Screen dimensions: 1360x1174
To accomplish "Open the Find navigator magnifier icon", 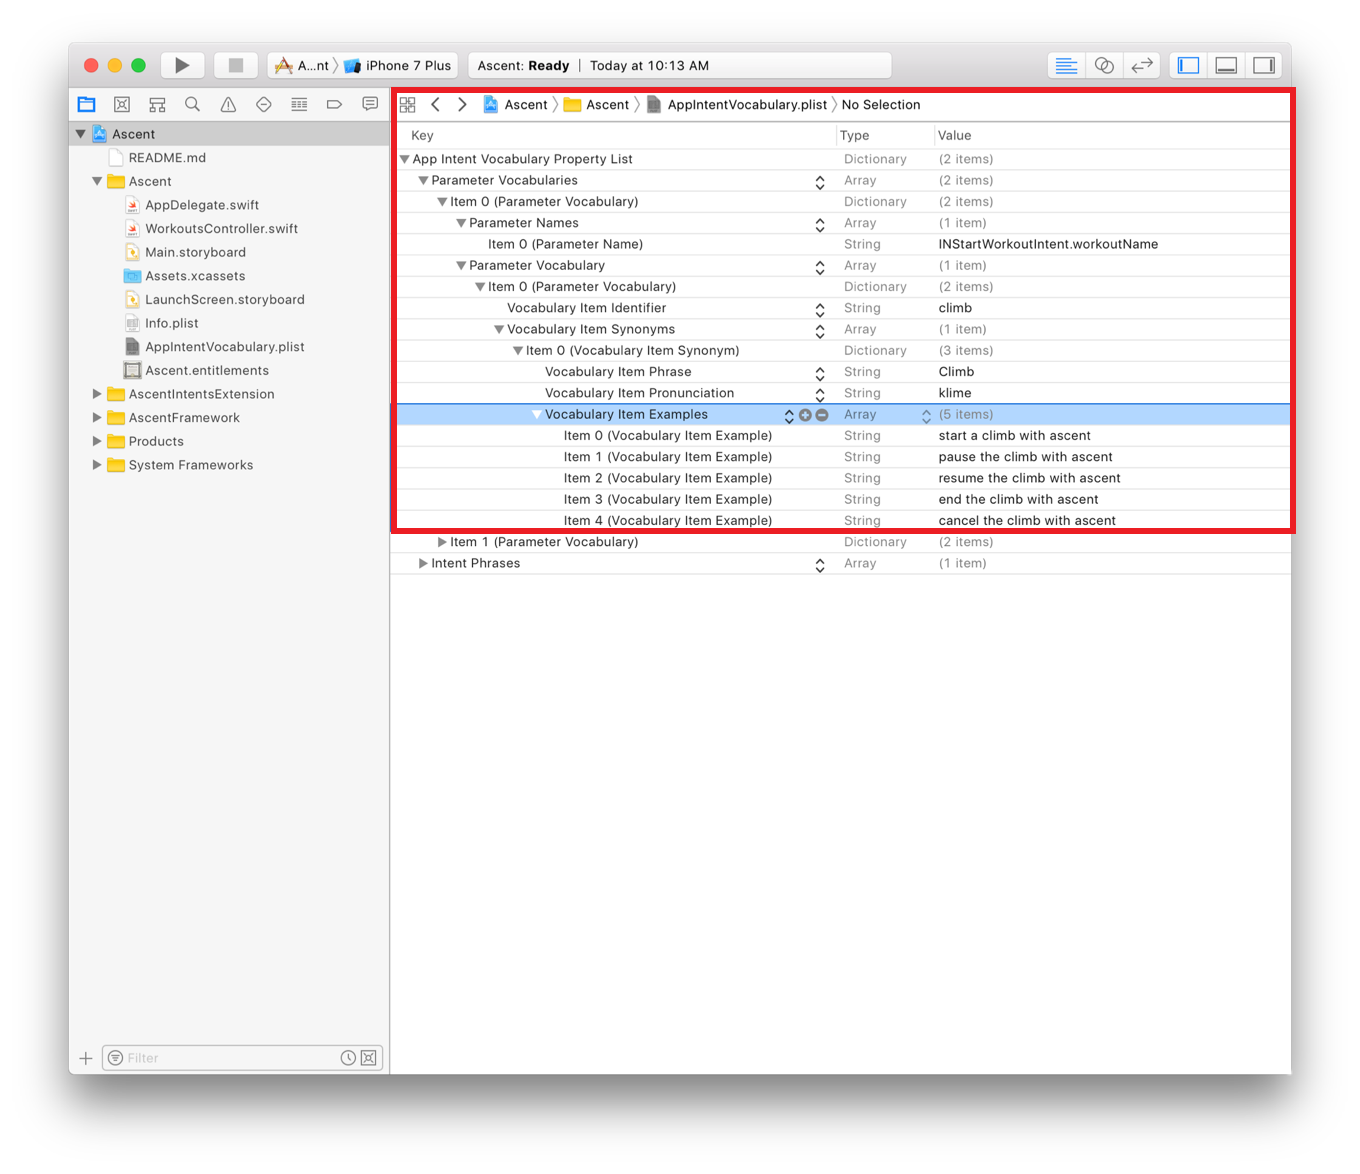I will [192, 104].
